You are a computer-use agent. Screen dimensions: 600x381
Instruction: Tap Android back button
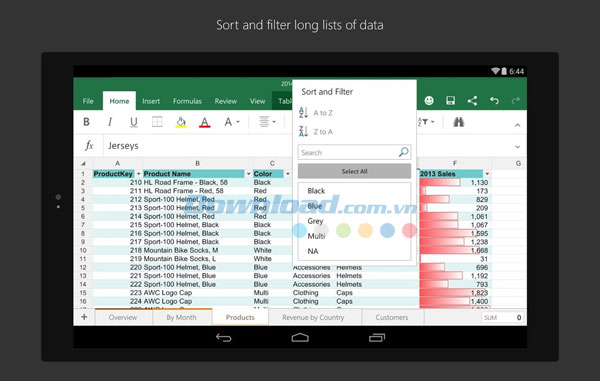click(x=223, y=337)
